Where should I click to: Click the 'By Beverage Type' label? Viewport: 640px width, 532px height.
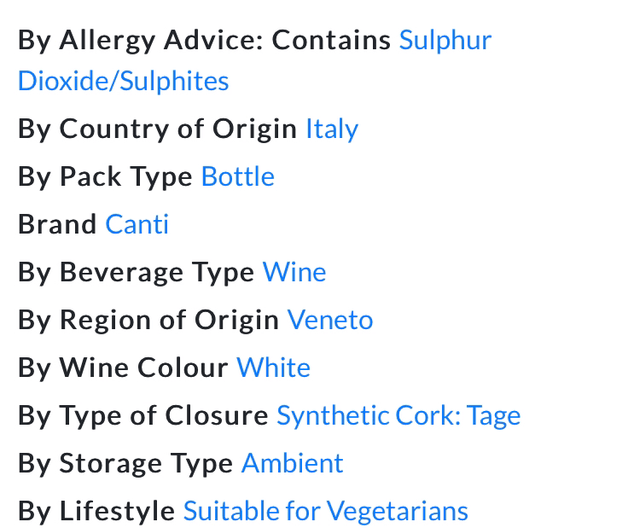(136, 273)
